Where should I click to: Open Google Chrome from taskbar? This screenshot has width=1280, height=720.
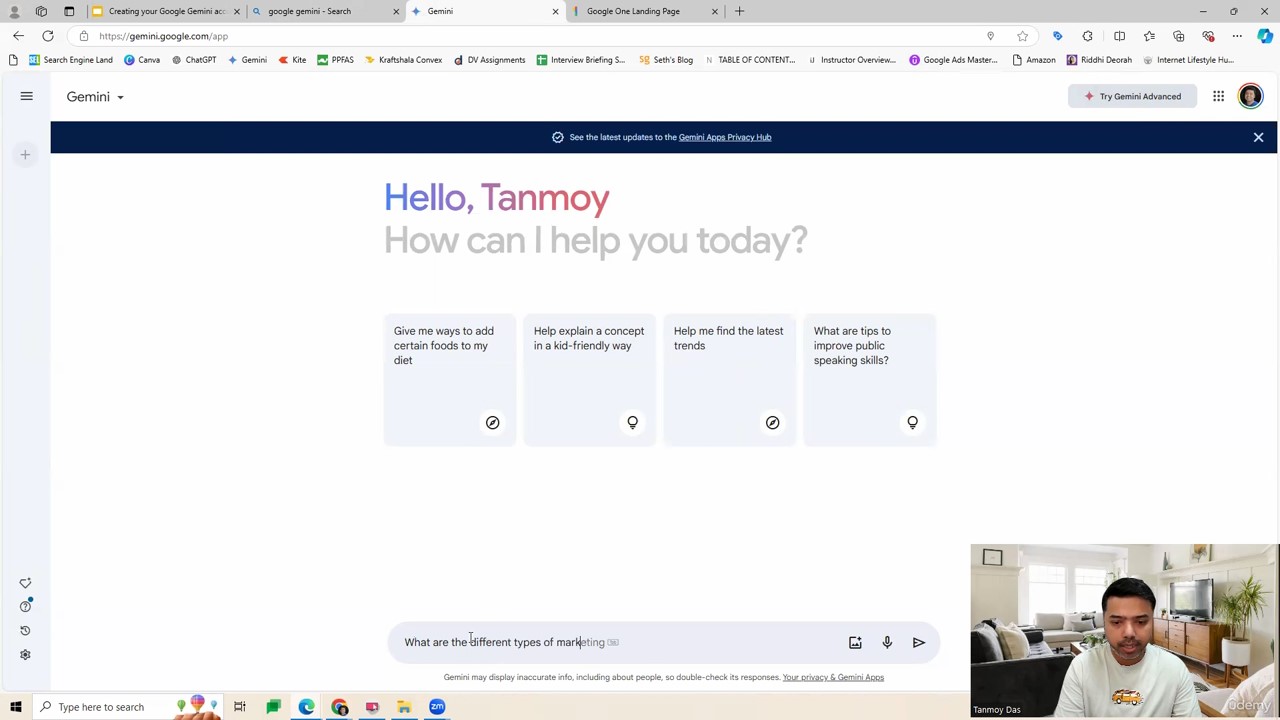[339, 707]
